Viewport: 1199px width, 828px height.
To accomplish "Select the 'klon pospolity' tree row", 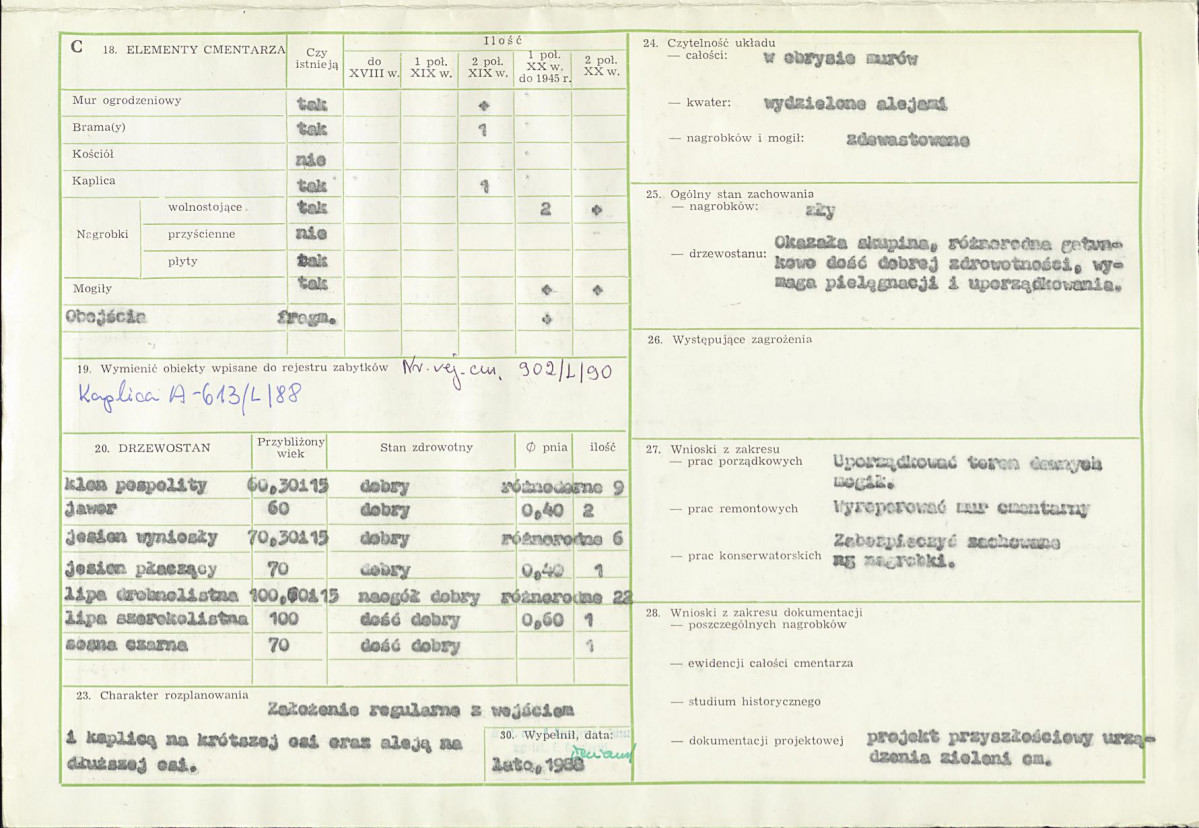I will pyautogui.click(x=345, y=485).
